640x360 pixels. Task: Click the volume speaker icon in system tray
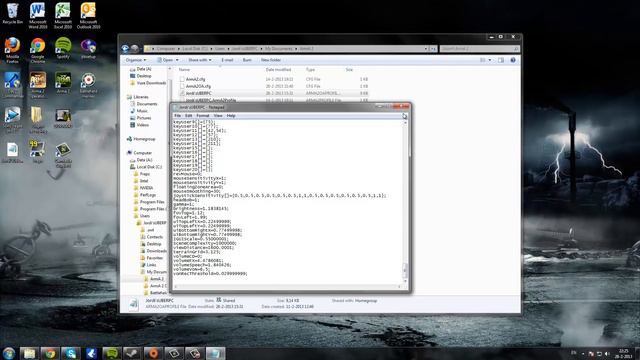607,353
